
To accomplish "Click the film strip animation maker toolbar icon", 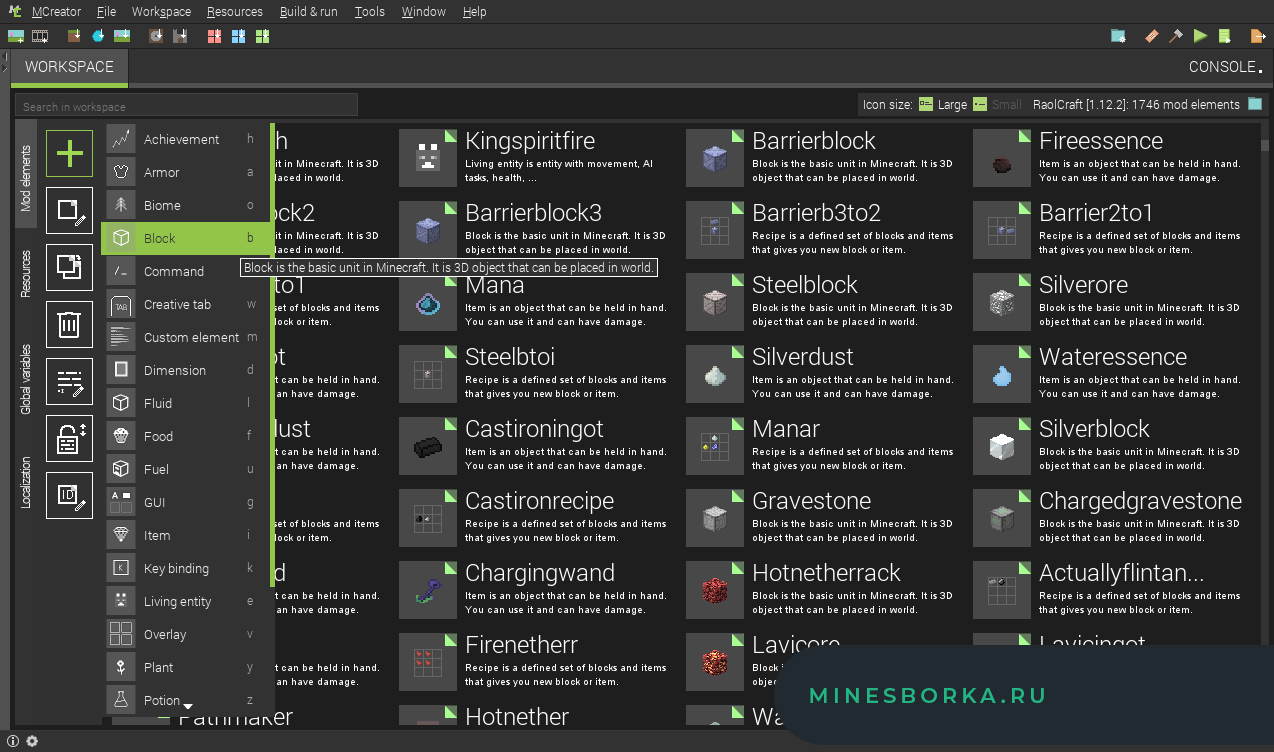I will (x=40, y=36).
